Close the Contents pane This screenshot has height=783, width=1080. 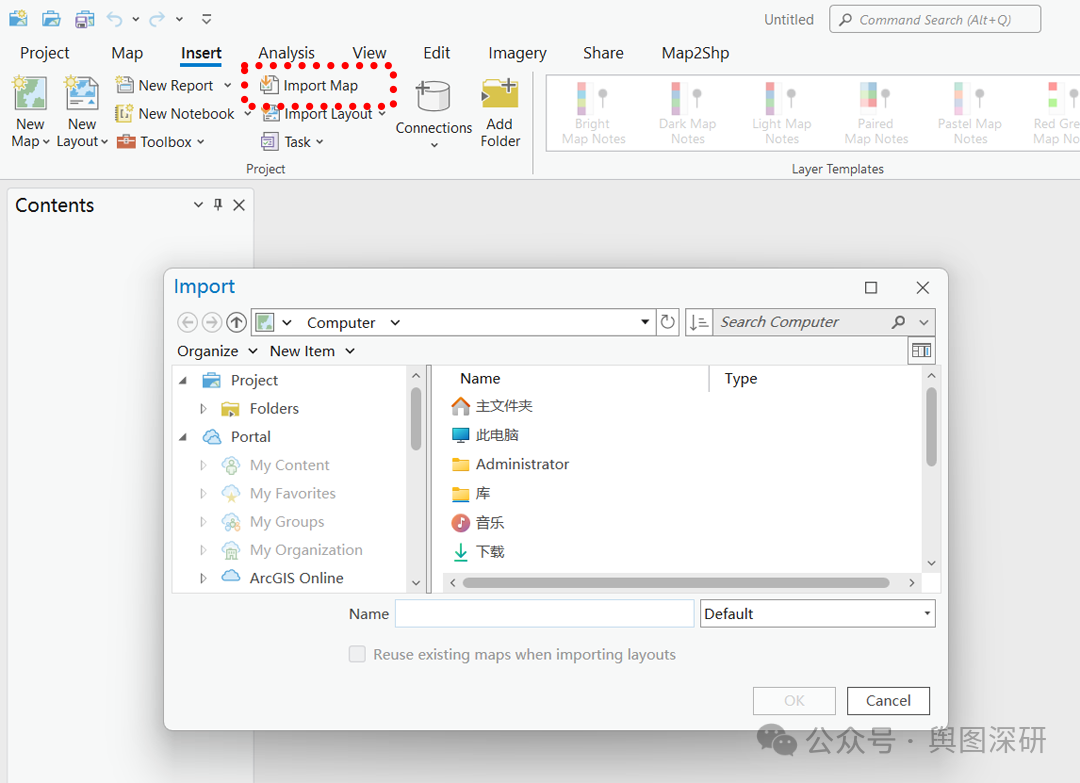pyautogui.click(x=239, y=205)
